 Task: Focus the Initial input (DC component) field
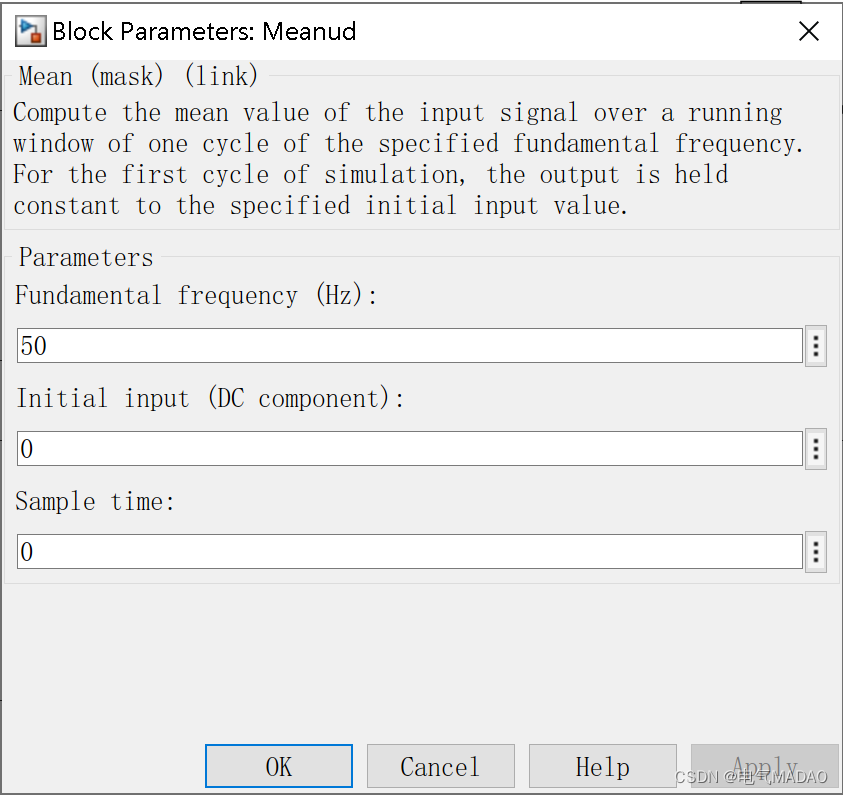(x=410, y=449)
